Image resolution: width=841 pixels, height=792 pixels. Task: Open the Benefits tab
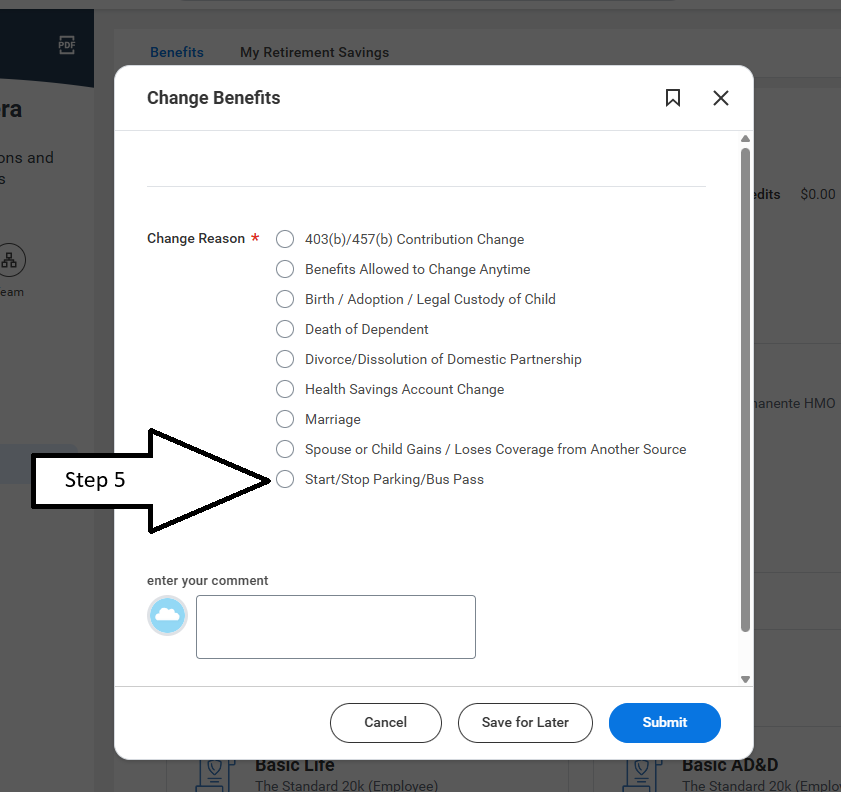point(177,53)
